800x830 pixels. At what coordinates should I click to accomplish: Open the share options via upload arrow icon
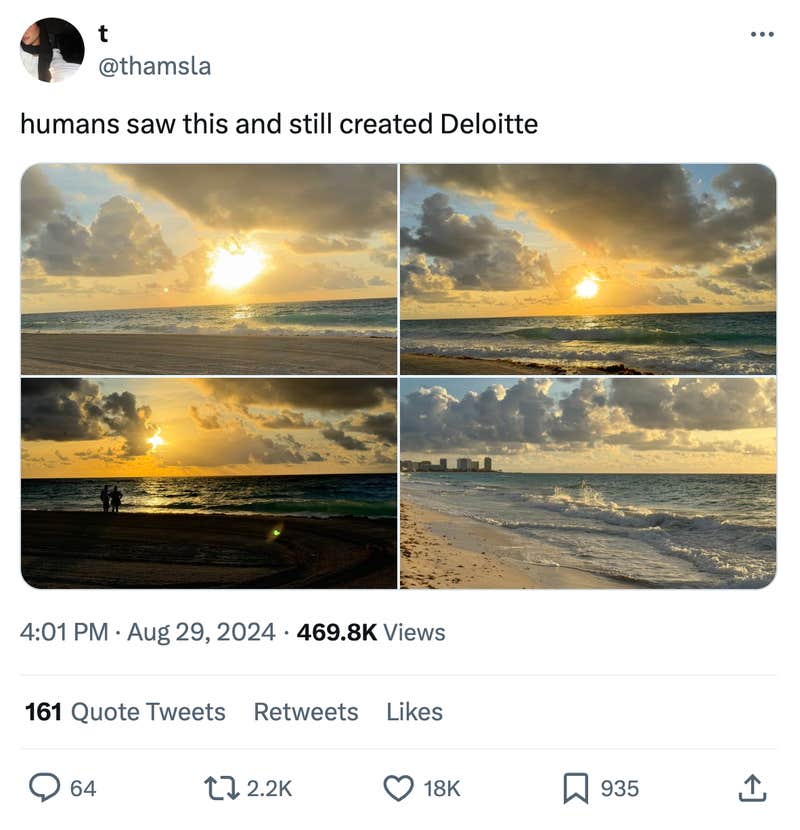point(755,788)
